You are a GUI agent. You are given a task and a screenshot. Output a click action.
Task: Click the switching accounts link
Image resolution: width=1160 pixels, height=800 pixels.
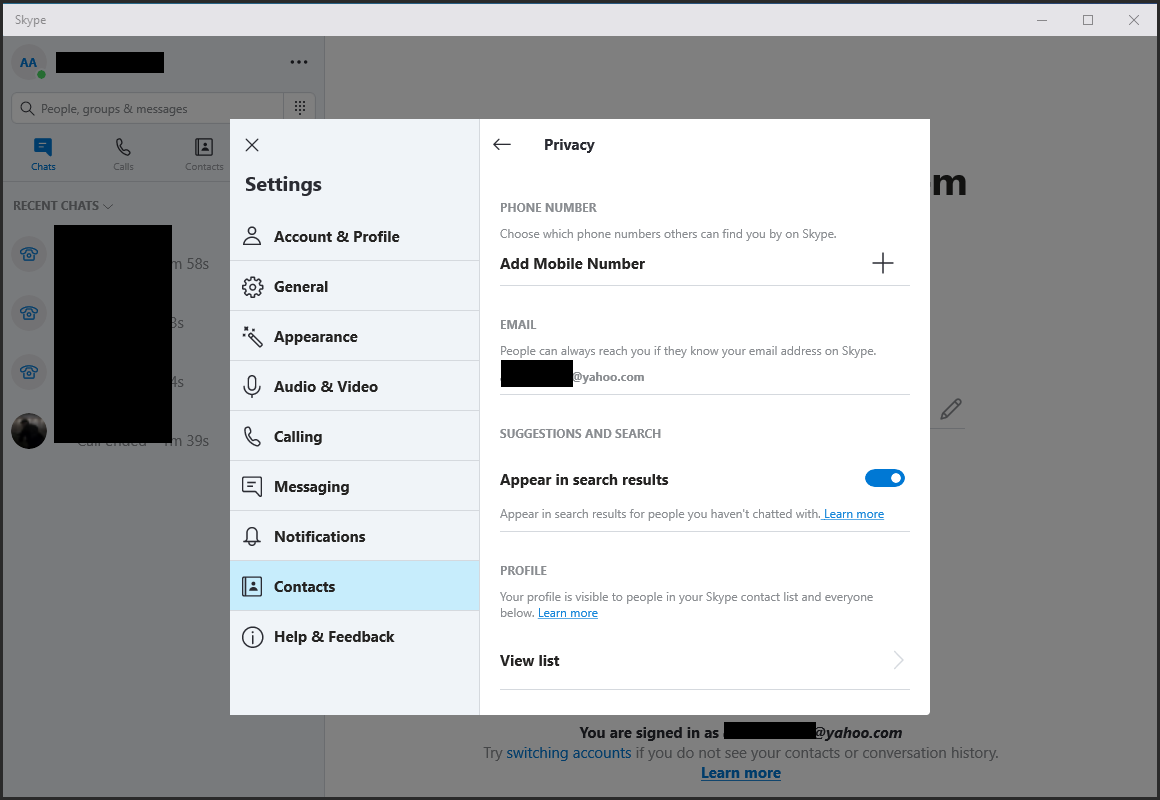click(568, 753)
